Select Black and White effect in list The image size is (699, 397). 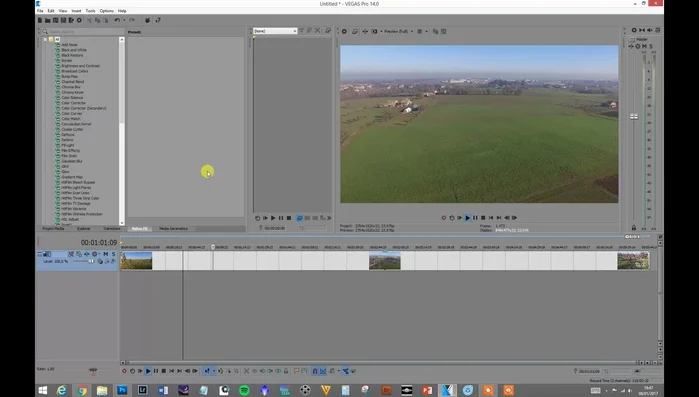[x=74, y=50]
